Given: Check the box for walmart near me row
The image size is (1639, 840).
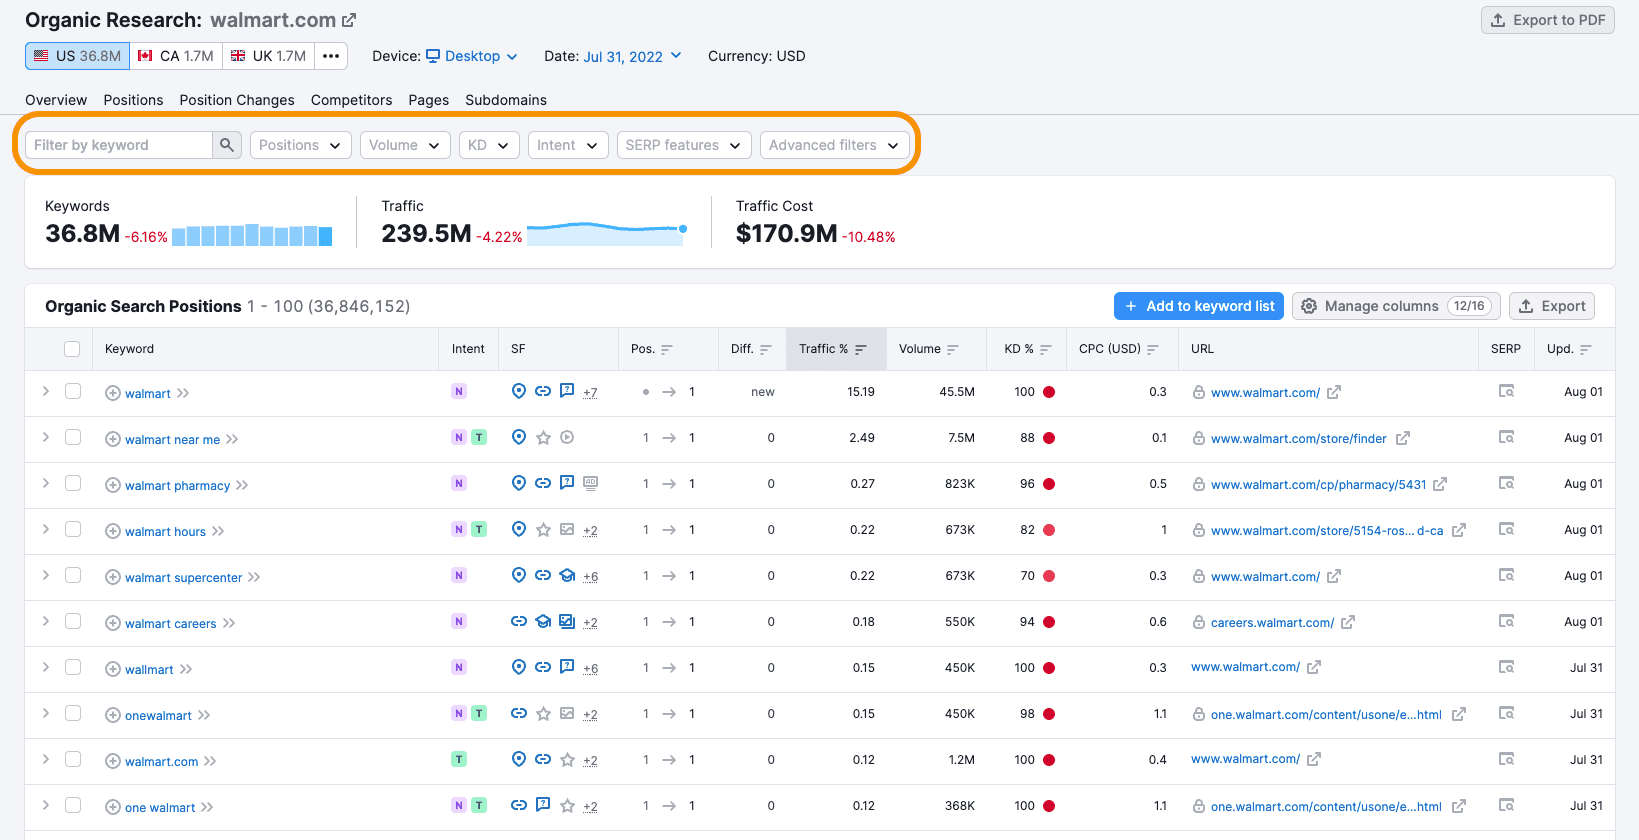Looking at the screenshot, I should point(73,438).
